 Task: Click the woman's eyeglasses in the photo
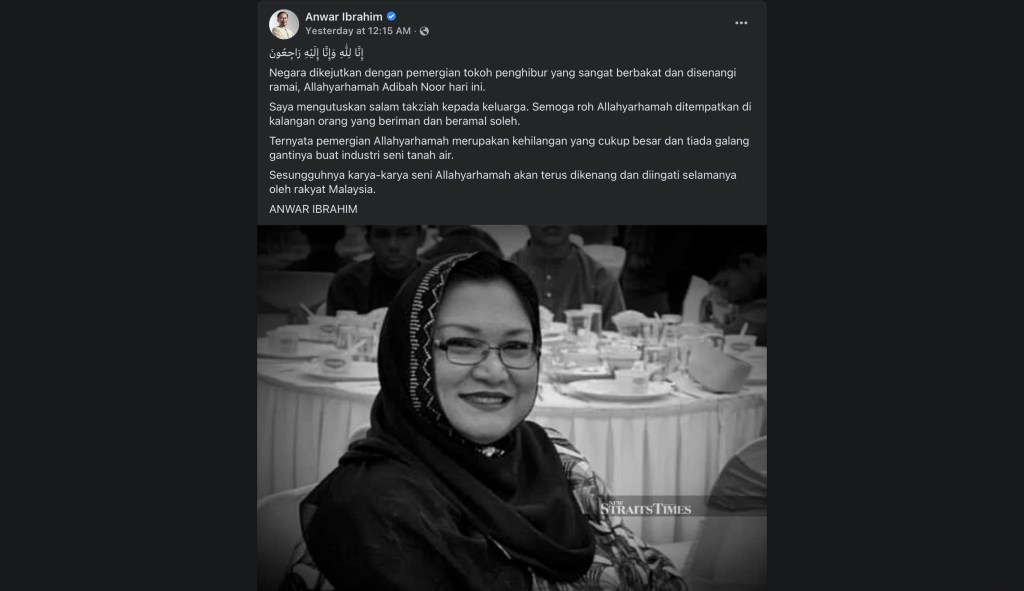click(x=485, y=353)
